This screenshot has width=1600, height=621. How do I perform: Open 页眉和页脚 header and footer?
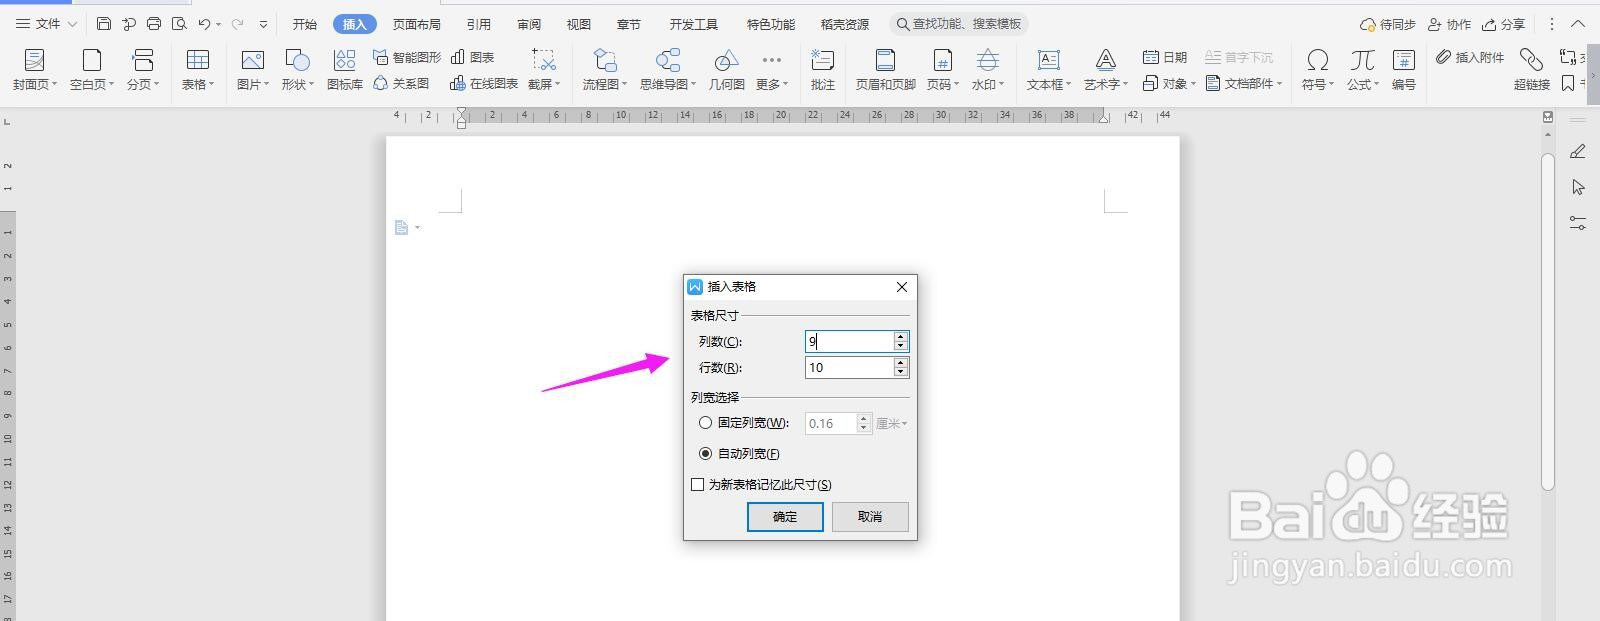tap(886, 70)
